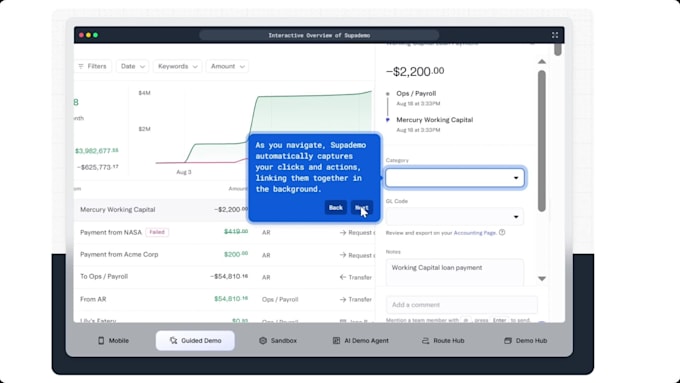Select the Mercury Working Capital transaction row
This screenshot has width=680, height=383.
(224, 210)
